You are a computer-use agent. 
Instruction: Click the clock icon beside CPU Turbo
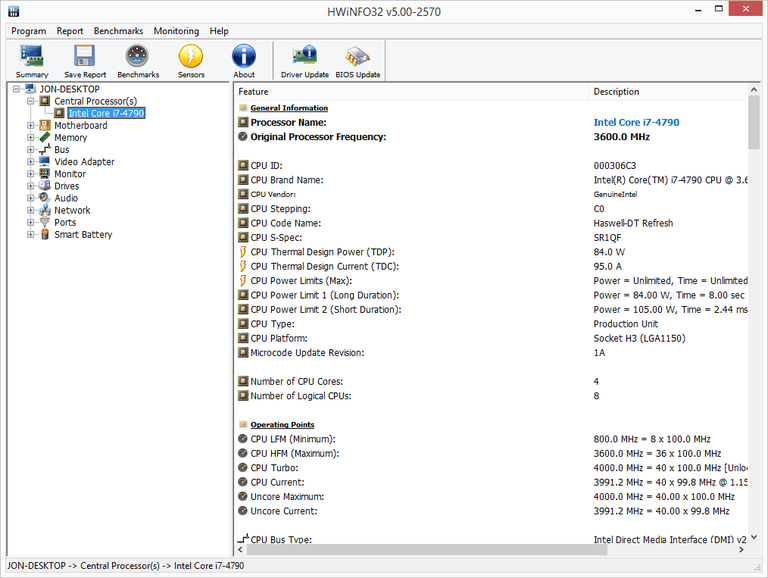(x=243, y=467)
